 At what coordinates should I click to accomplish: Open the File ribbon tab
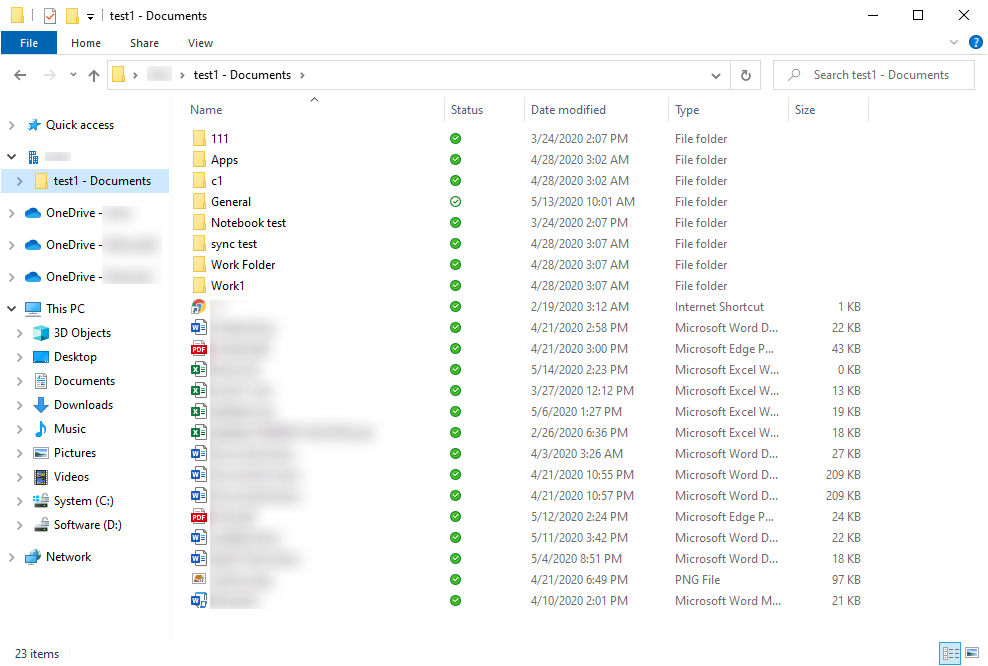(x=29, y=43)
